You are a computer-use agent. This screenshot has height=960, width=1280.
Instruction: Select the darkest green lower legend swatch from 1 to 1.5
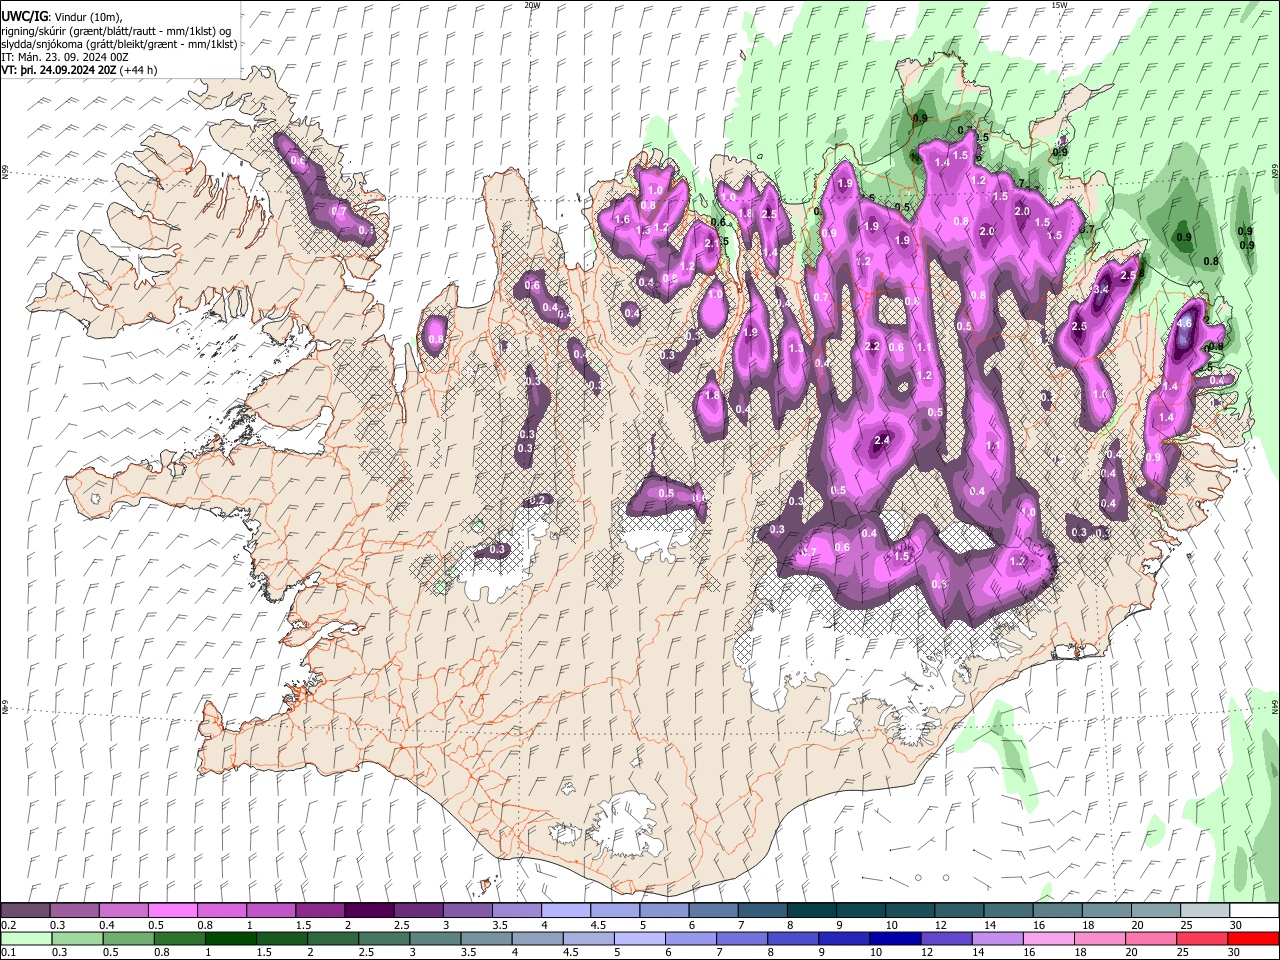(230, 938)
